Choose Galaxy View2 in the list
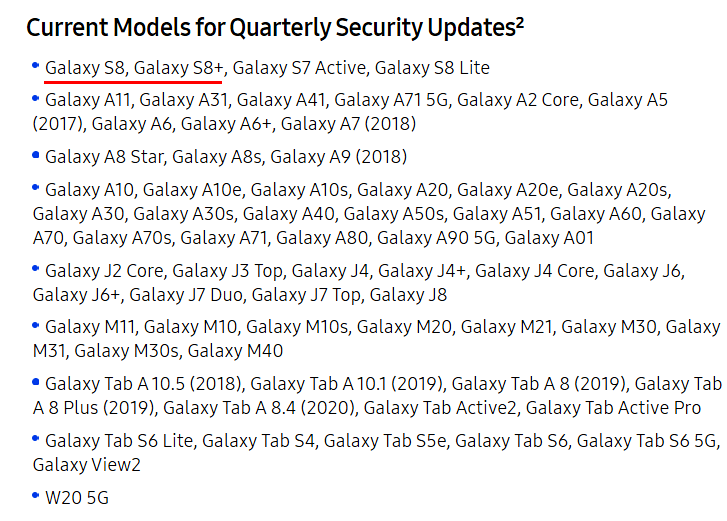The height and width of the screenshot is (521, 727). 87,465
